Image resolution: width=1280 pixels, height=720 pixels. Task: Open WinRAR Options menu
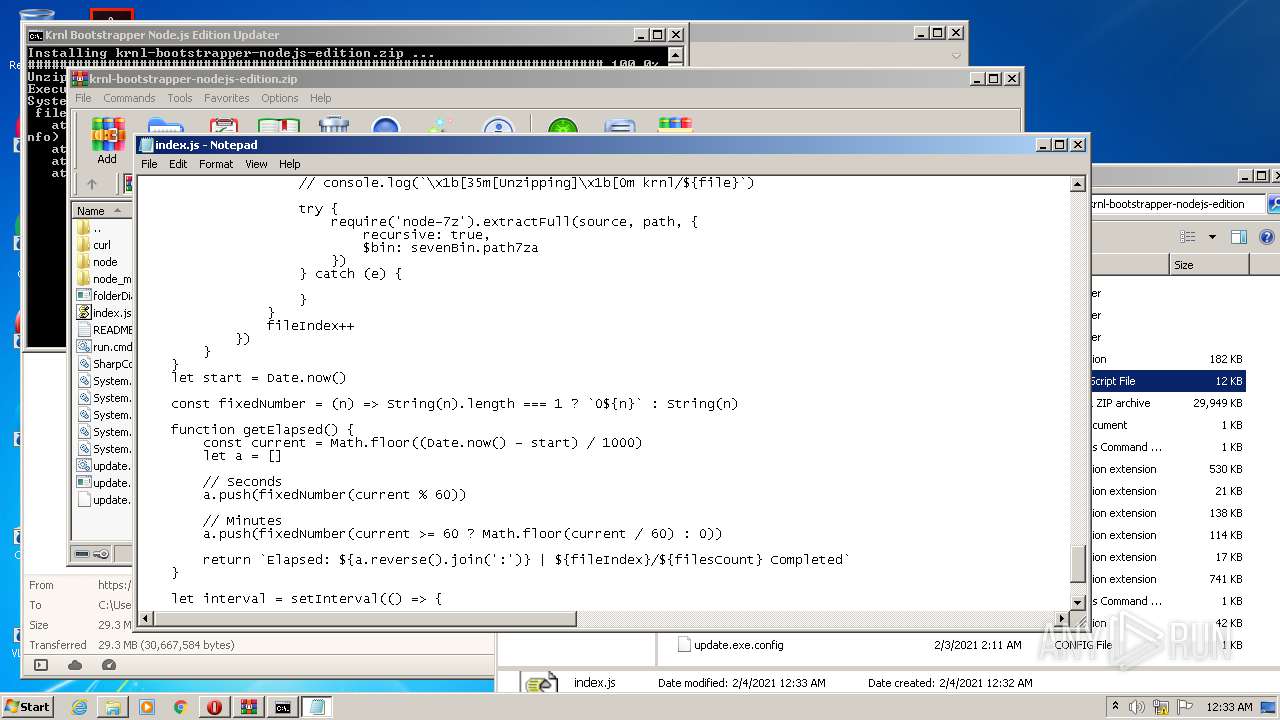pyautogui.click(x=280, y=98)
